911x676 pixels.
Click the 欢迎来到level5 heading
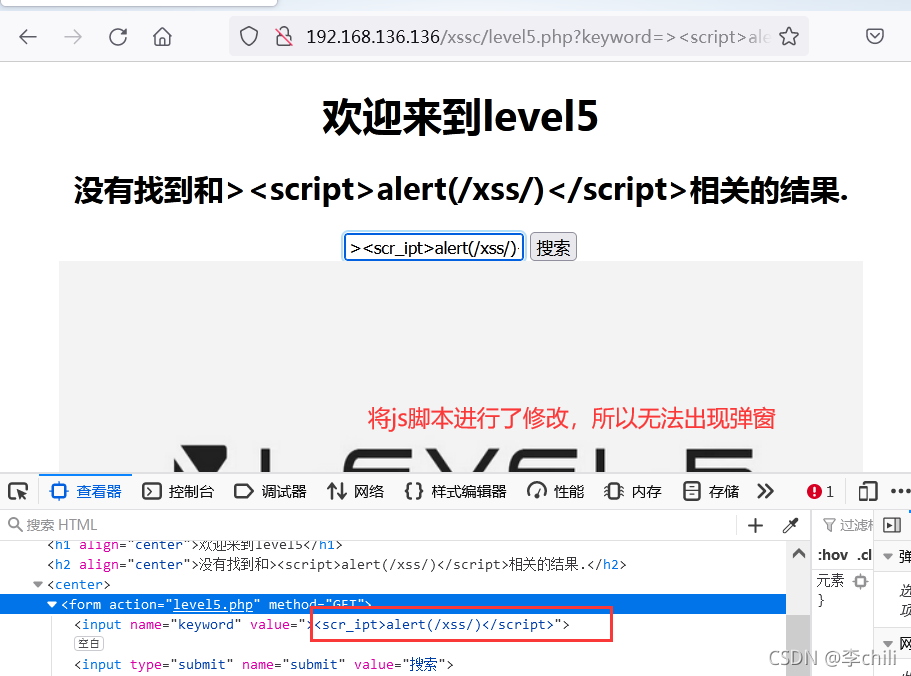coord(460,117)
